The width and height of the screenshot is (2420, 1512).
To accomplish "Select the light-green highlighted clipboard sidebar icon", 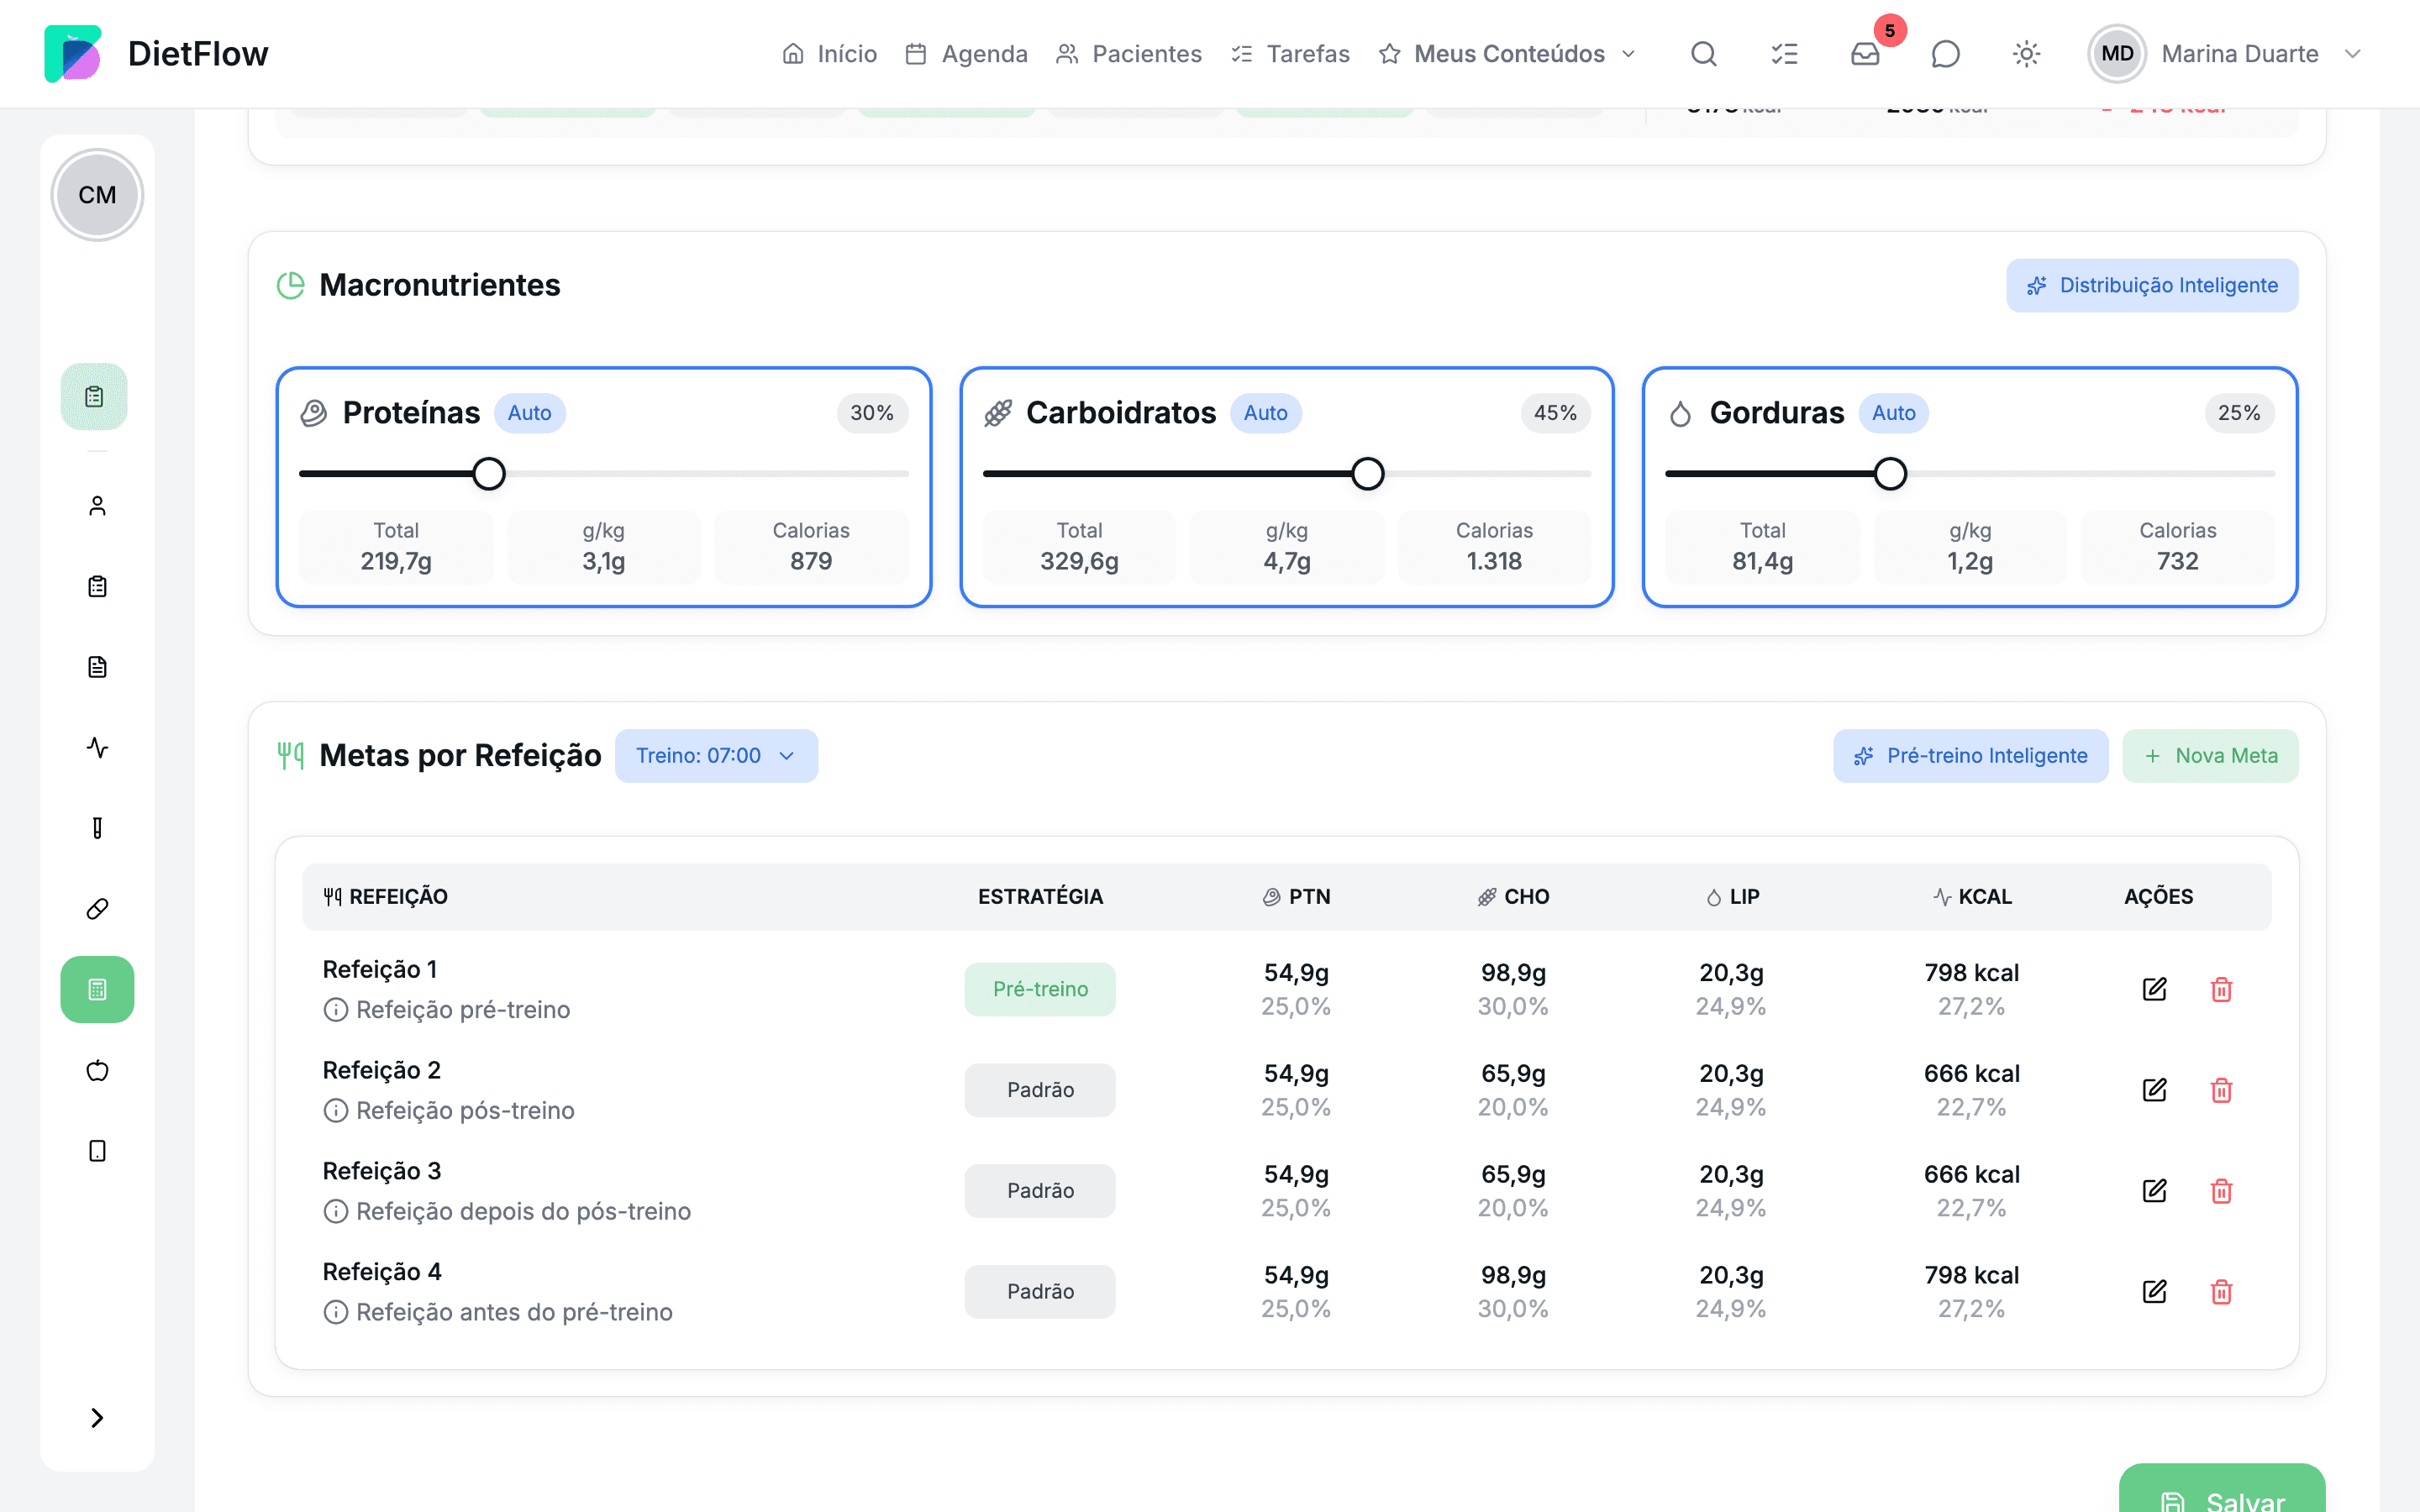I will (94, 397).
